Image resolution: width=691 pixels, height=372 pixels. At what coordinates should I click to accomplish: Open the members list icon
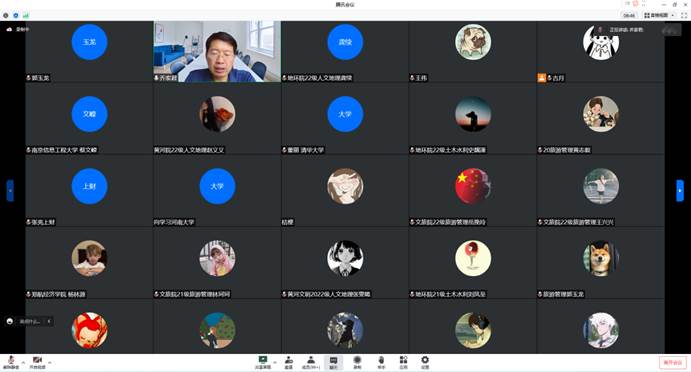click(x=311, y=362)
